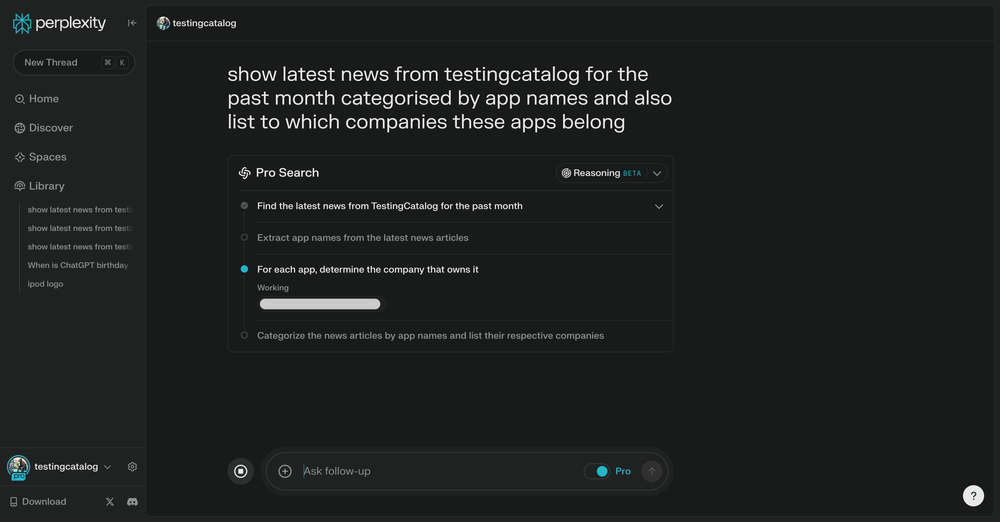Collapse the sidebar with arrow icon
This screenshot has width=1000, height=522.
pos(132,23)
